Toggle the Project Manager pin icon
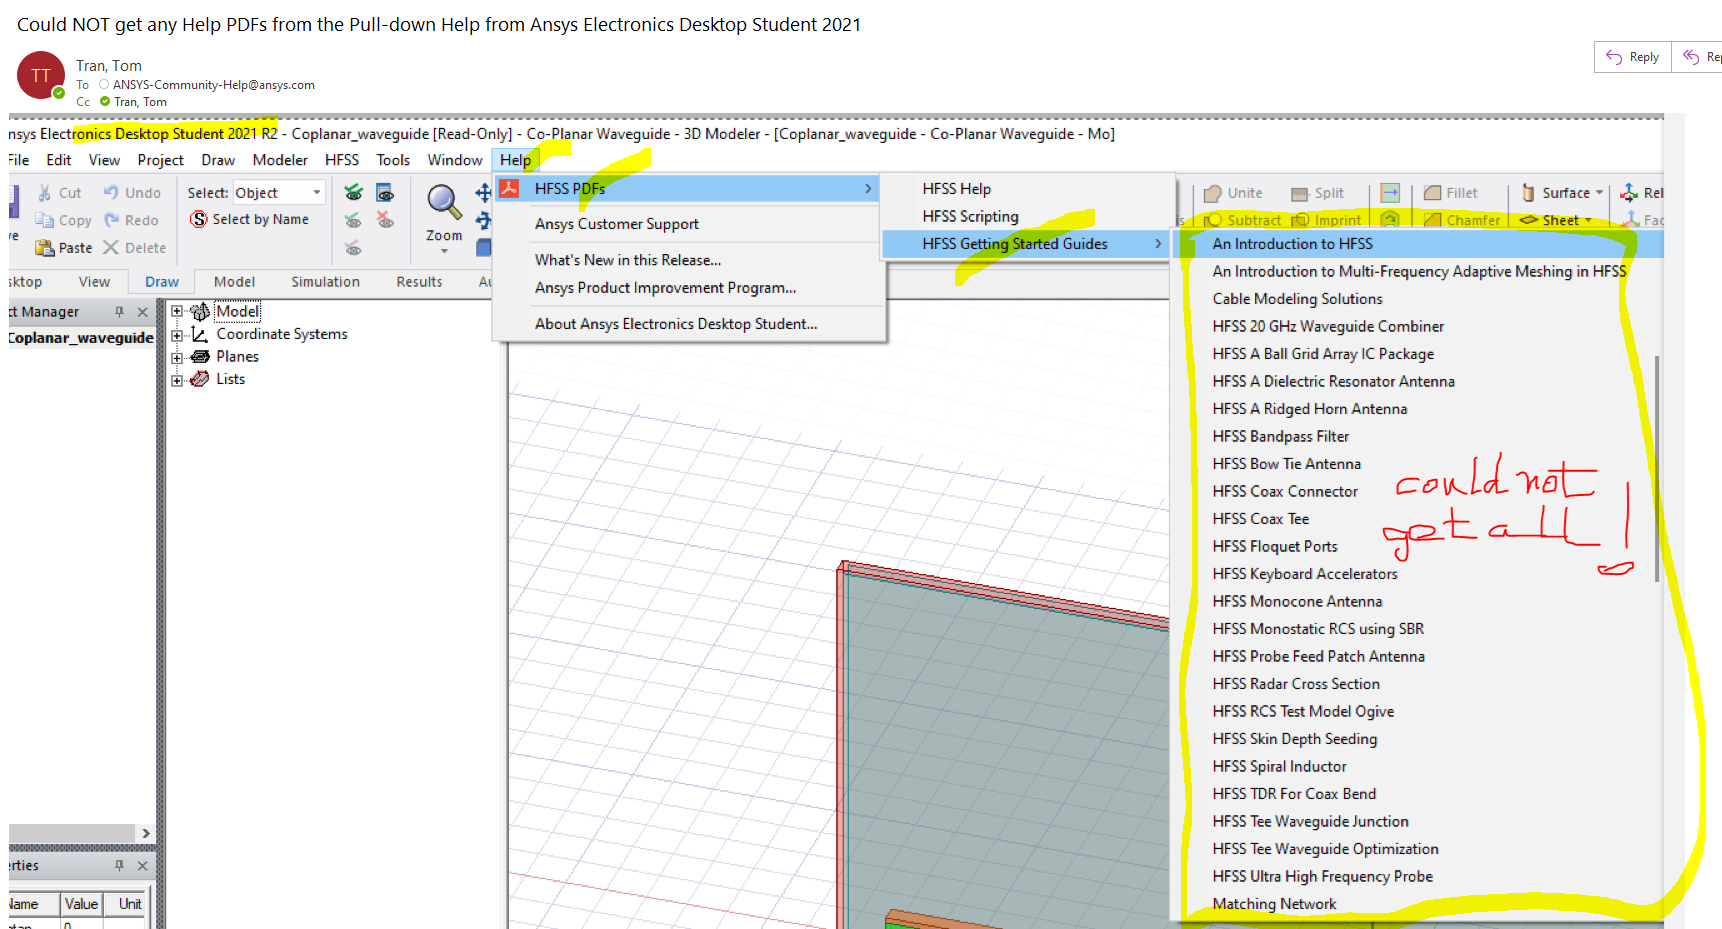Viewport: 1722px width, 929px height. pyautogui.click(x=119, y=312)
